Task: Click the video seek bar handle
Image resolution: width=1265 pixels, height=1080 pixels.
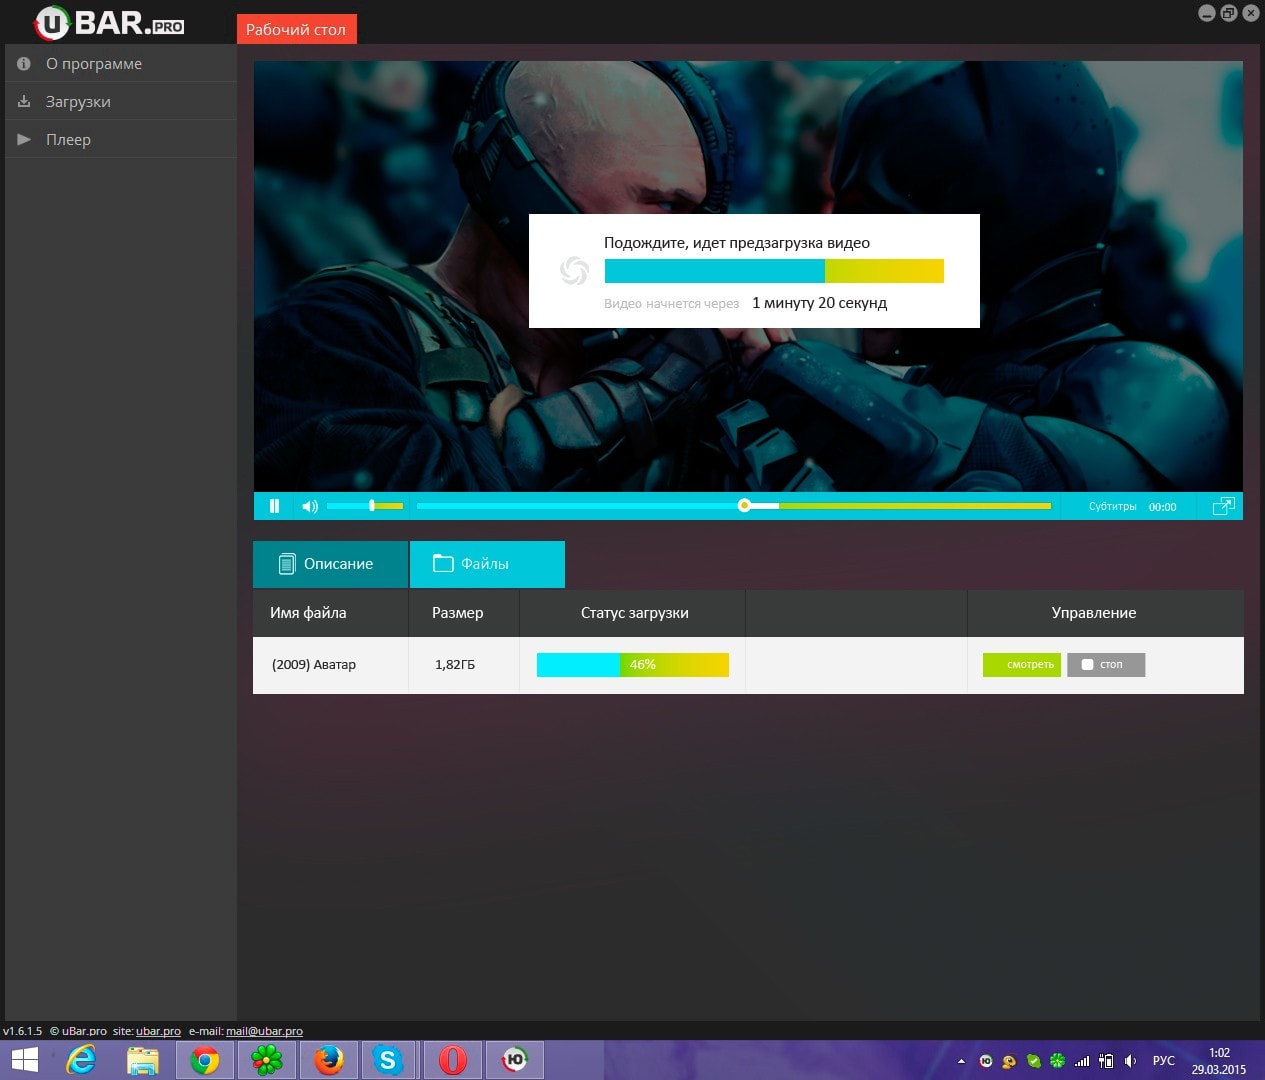Action: [744, 505]
